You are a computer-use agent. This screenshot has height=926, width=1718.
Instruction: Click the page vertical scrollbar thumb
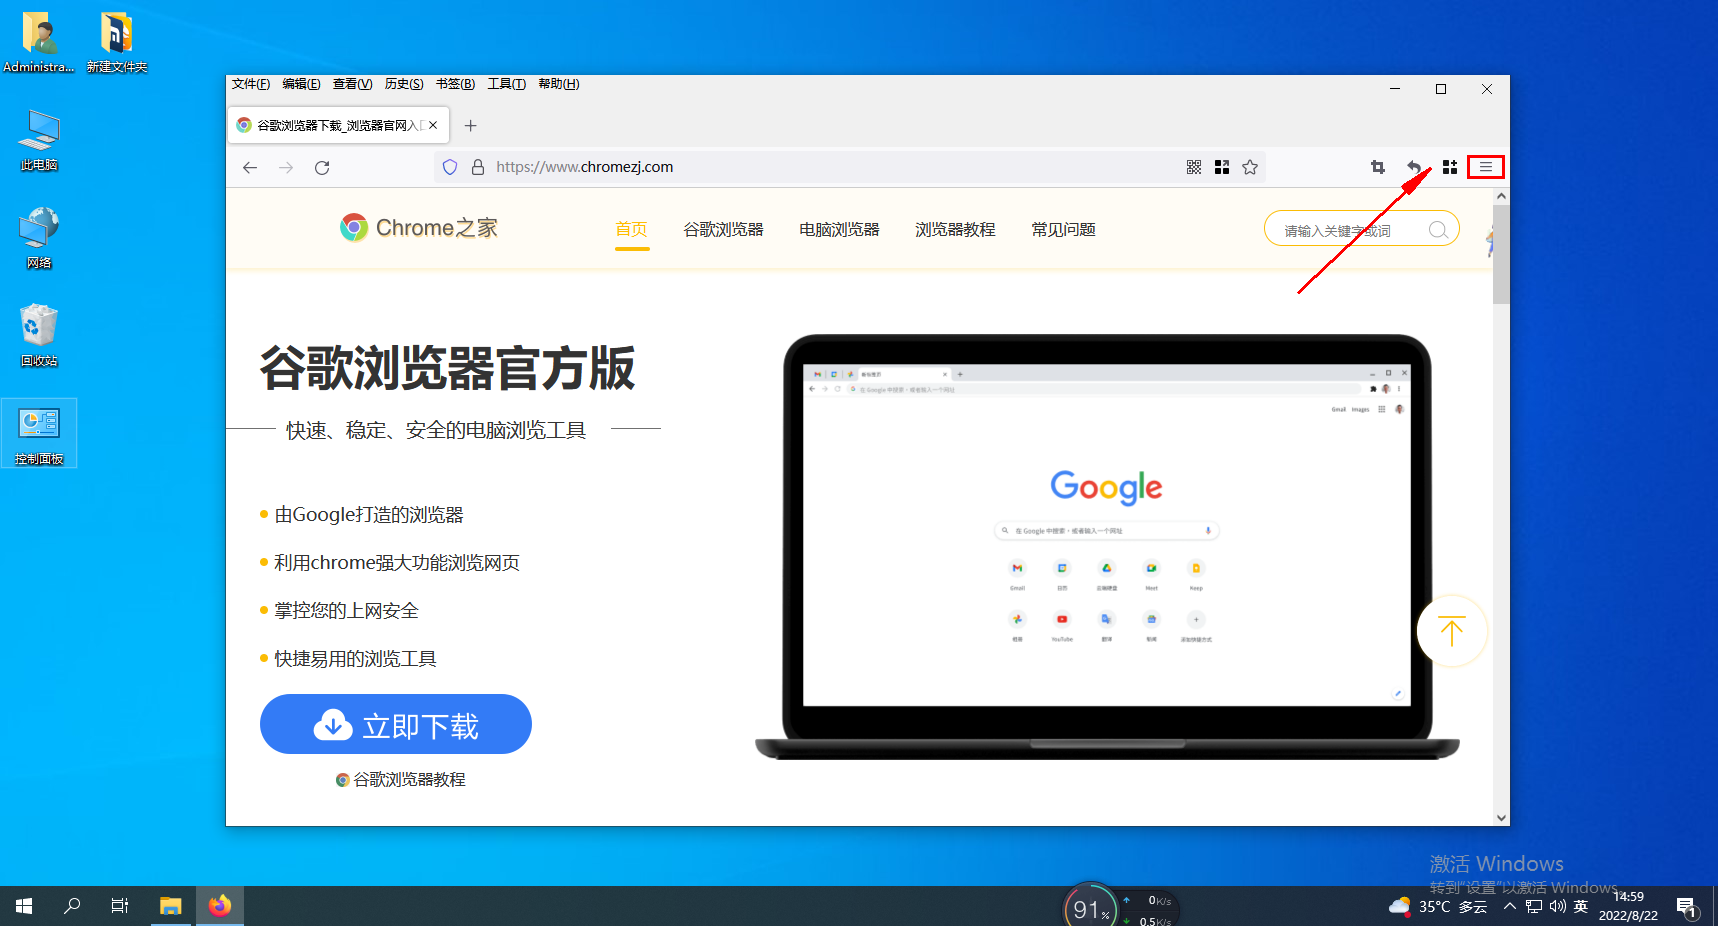pyautogui.click(x=1501, y=255)
